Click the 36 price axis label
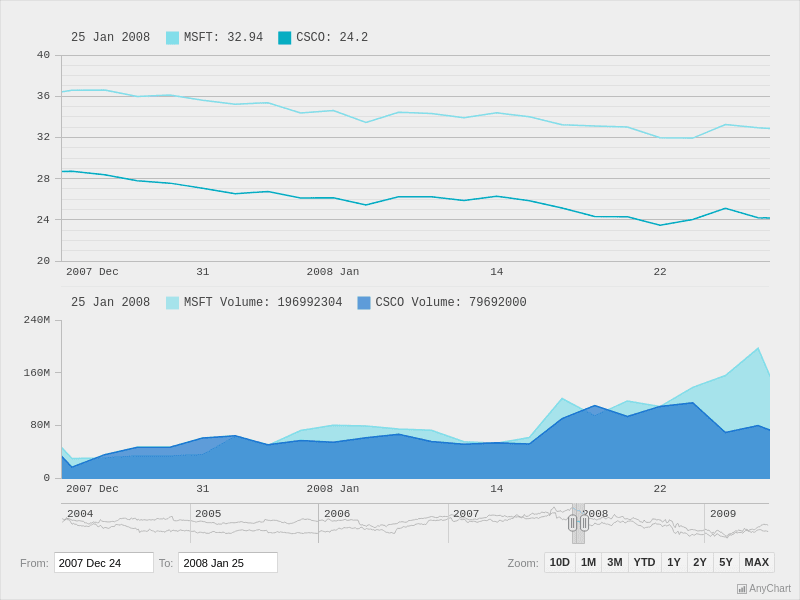This screenshot has height=600, width=800. coord(43,96)
